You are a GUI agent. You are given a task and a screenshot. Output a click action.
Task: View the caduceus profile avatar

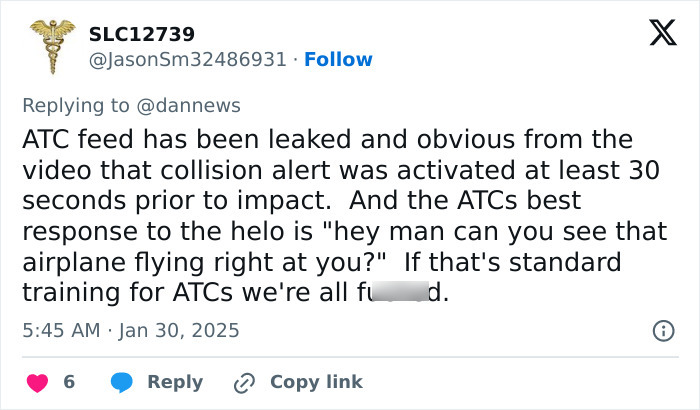53,46
